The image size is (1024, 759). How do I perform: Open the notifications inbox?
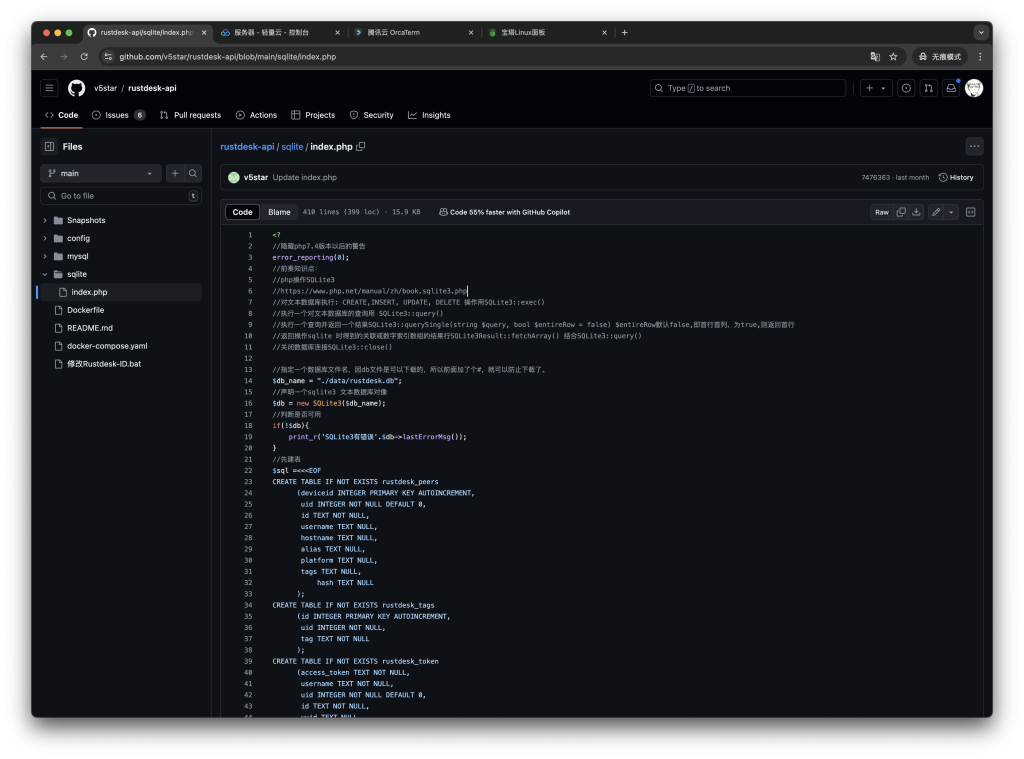point(951,88)
